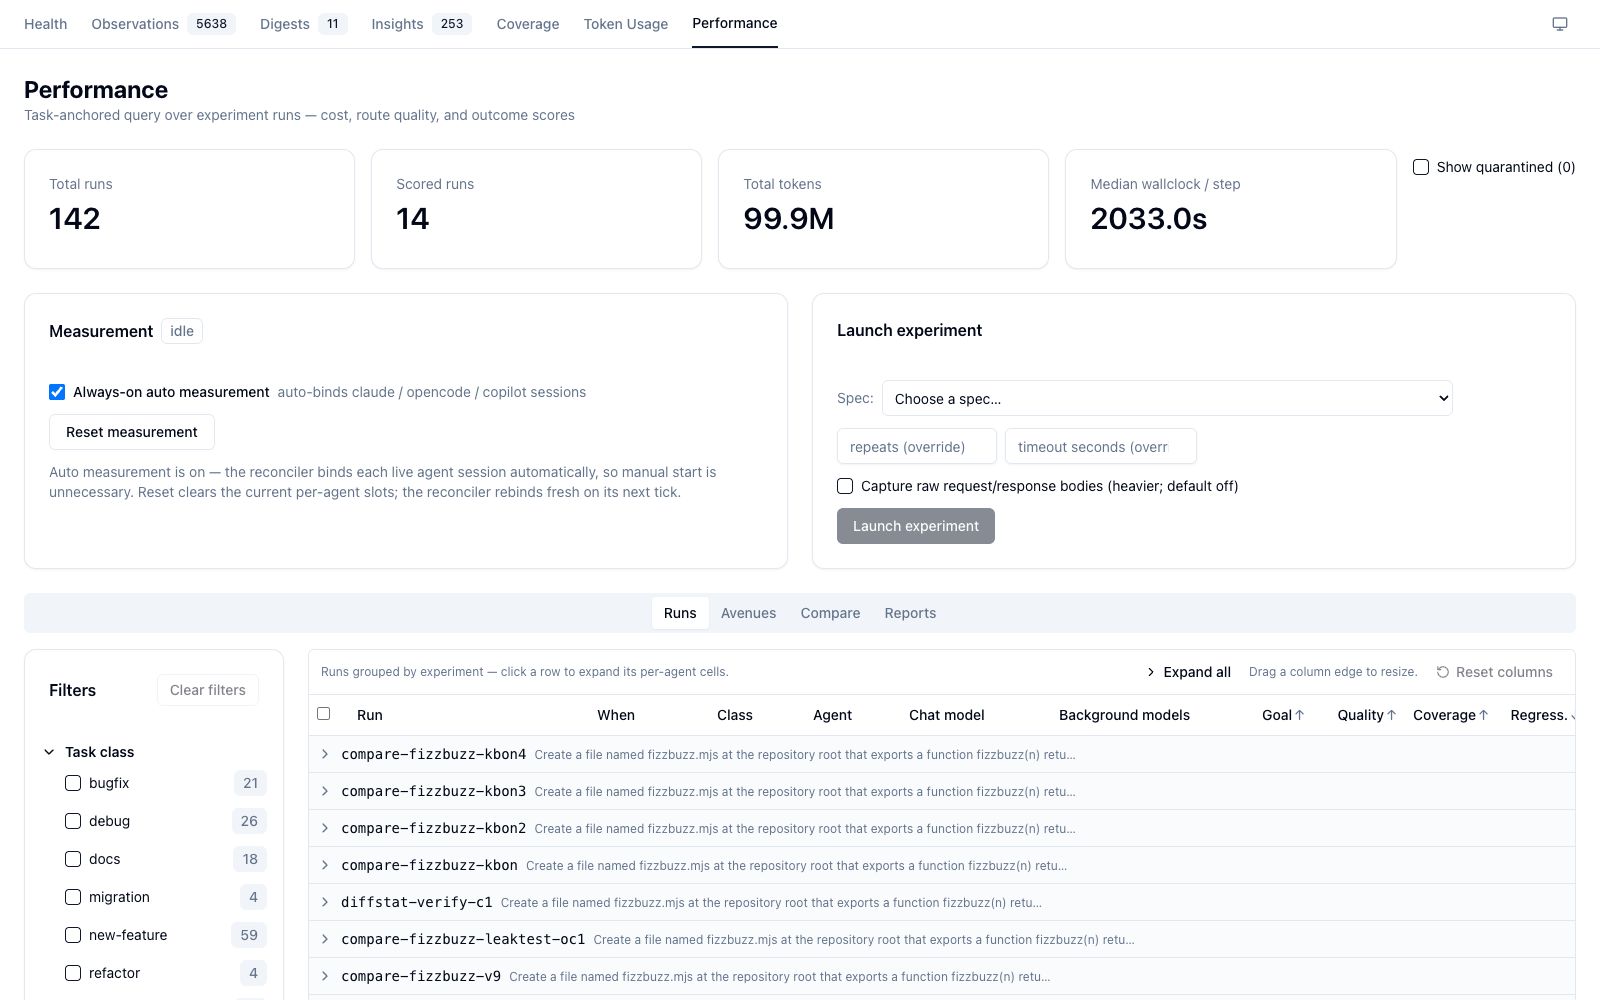Expand the compare-fizzbuzz-kbon3 row
1600x1000 pixels.
[325, 791]
